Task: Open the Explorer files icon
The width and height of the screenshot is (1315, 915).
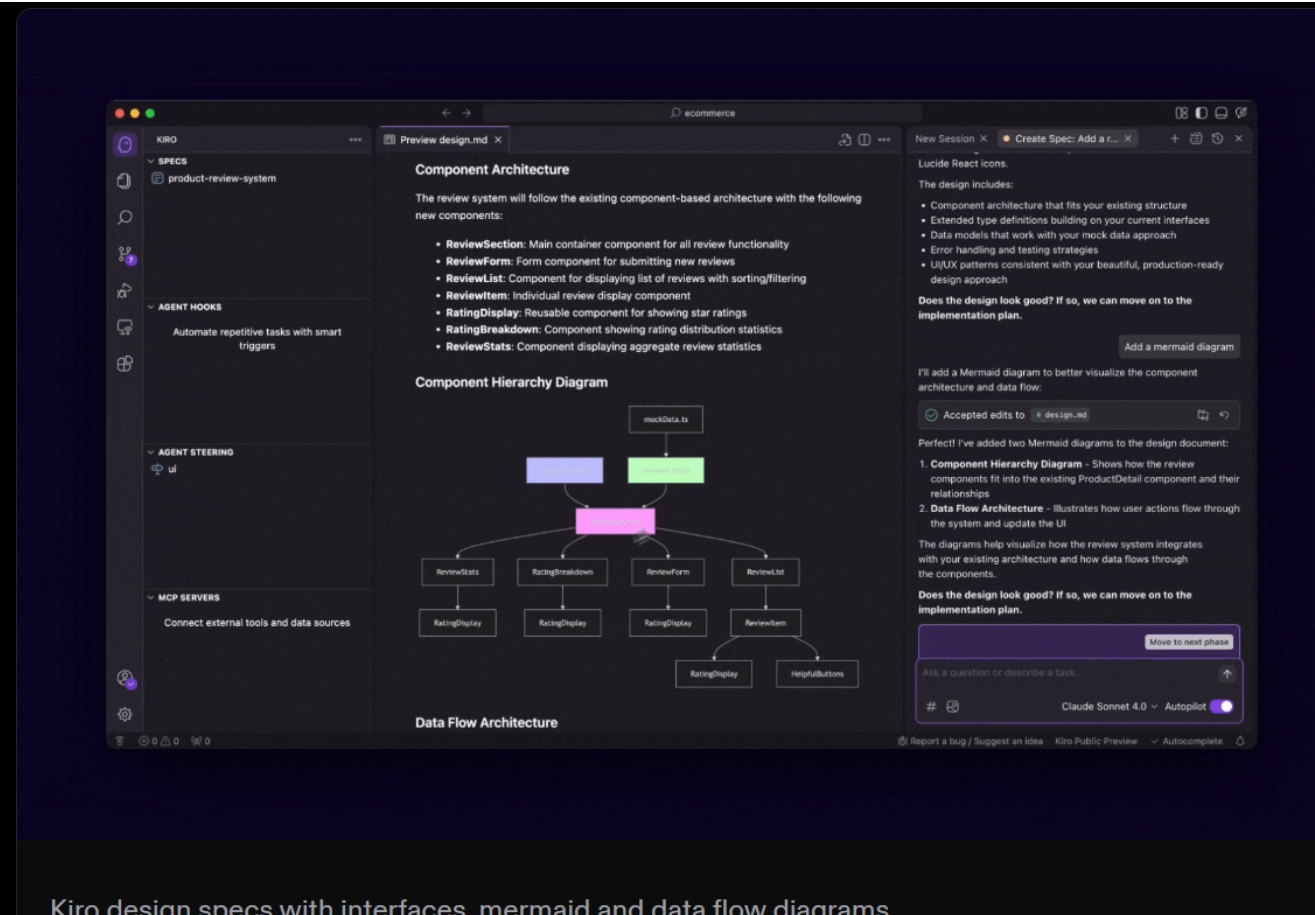Action: (x=125, y=181)
